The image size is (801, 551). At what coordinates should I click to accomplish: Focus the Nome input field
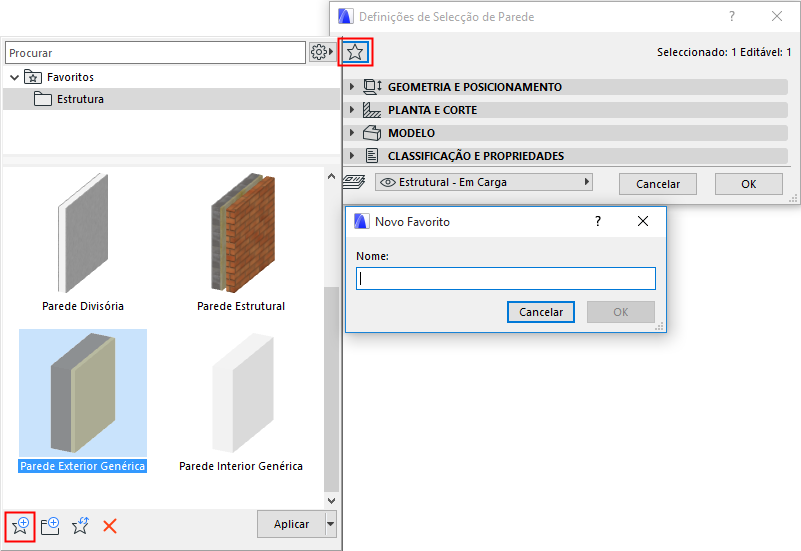click(506, 278)
